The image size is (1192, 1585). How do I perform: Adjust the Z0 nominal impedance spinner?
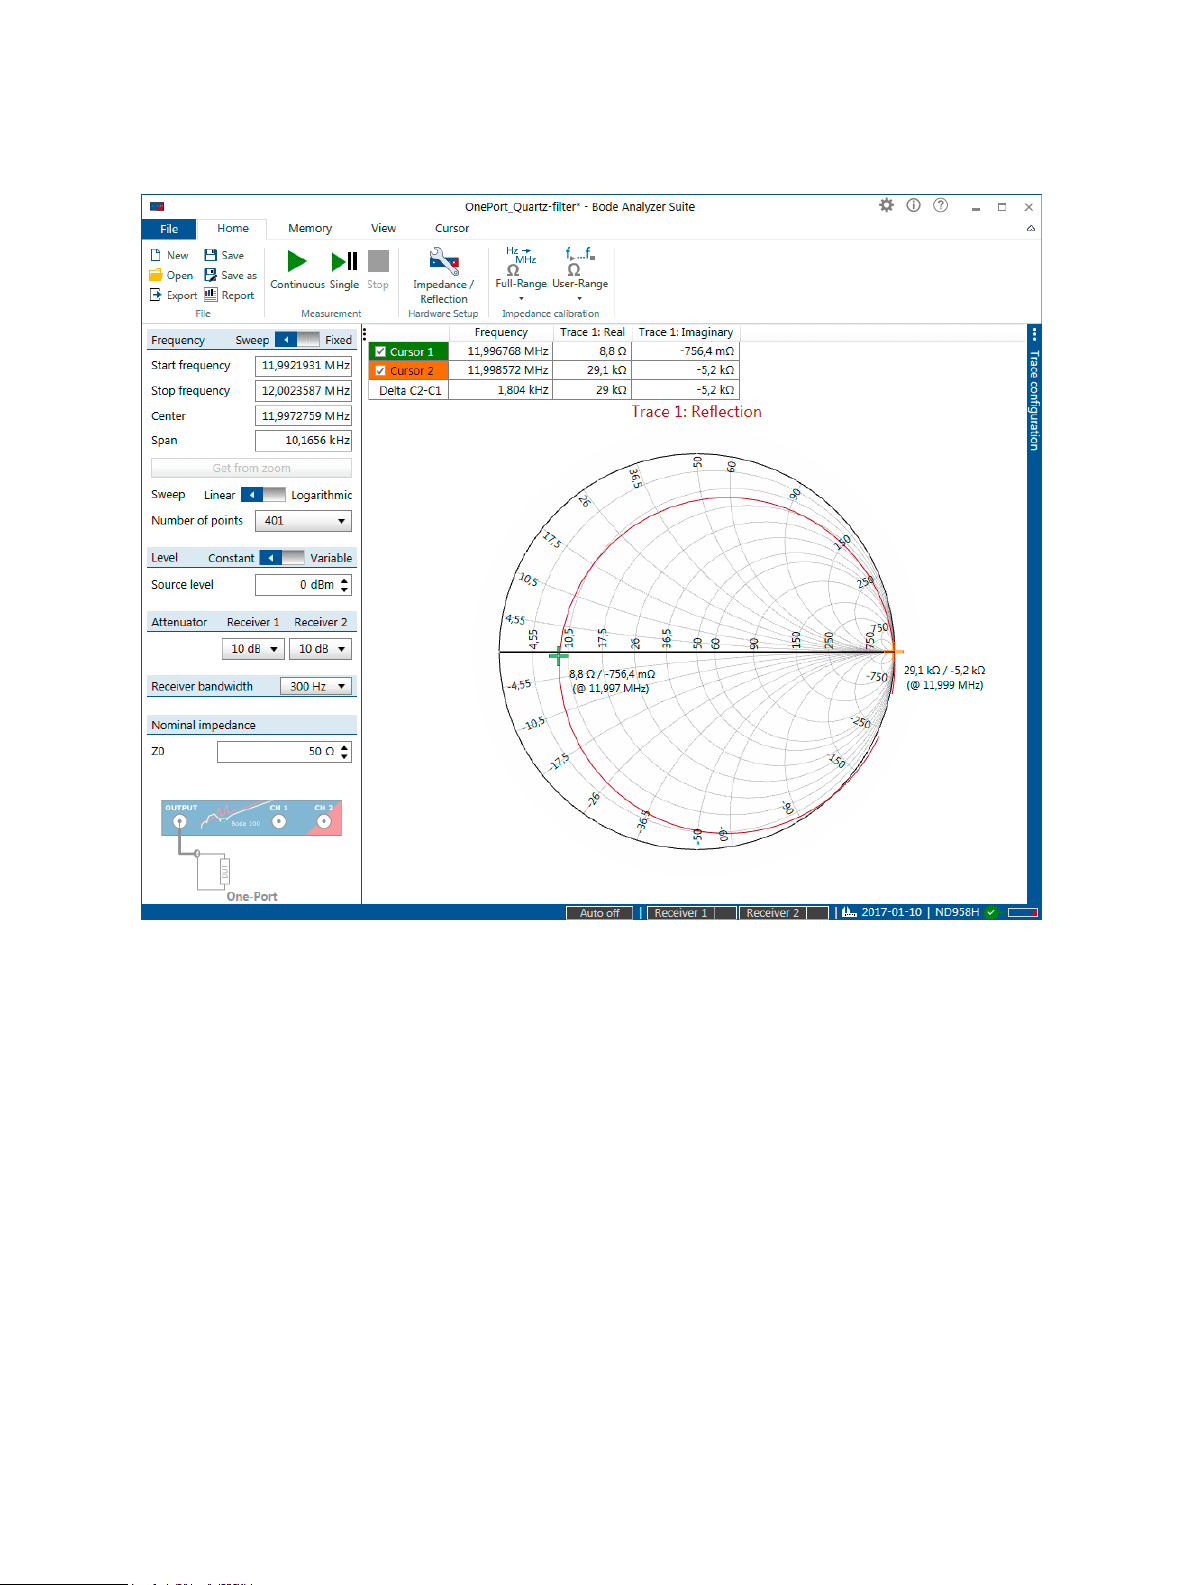click(x=345, y=752)
